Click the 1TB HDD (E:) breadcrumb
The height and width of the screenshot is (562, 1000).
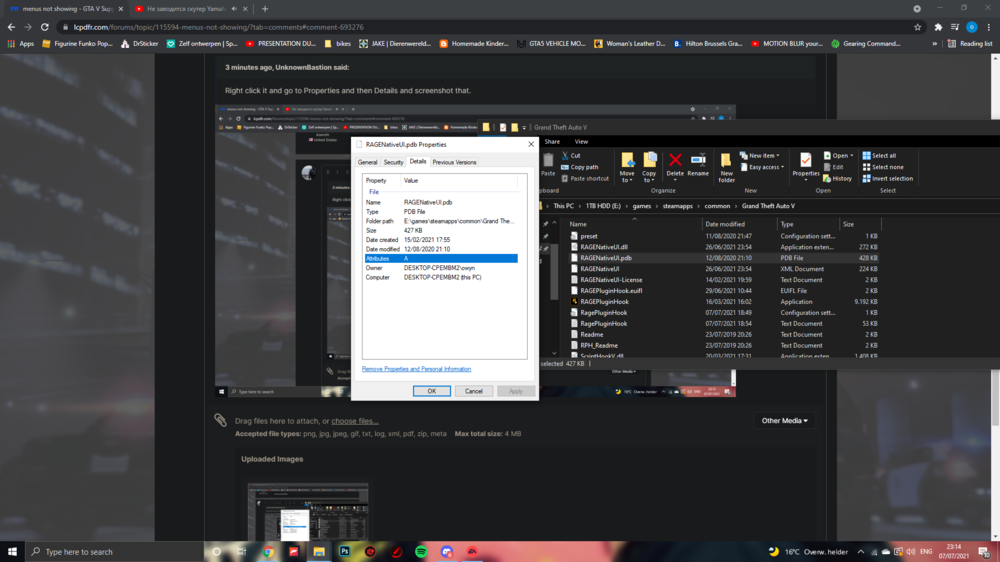click(603, 206)
